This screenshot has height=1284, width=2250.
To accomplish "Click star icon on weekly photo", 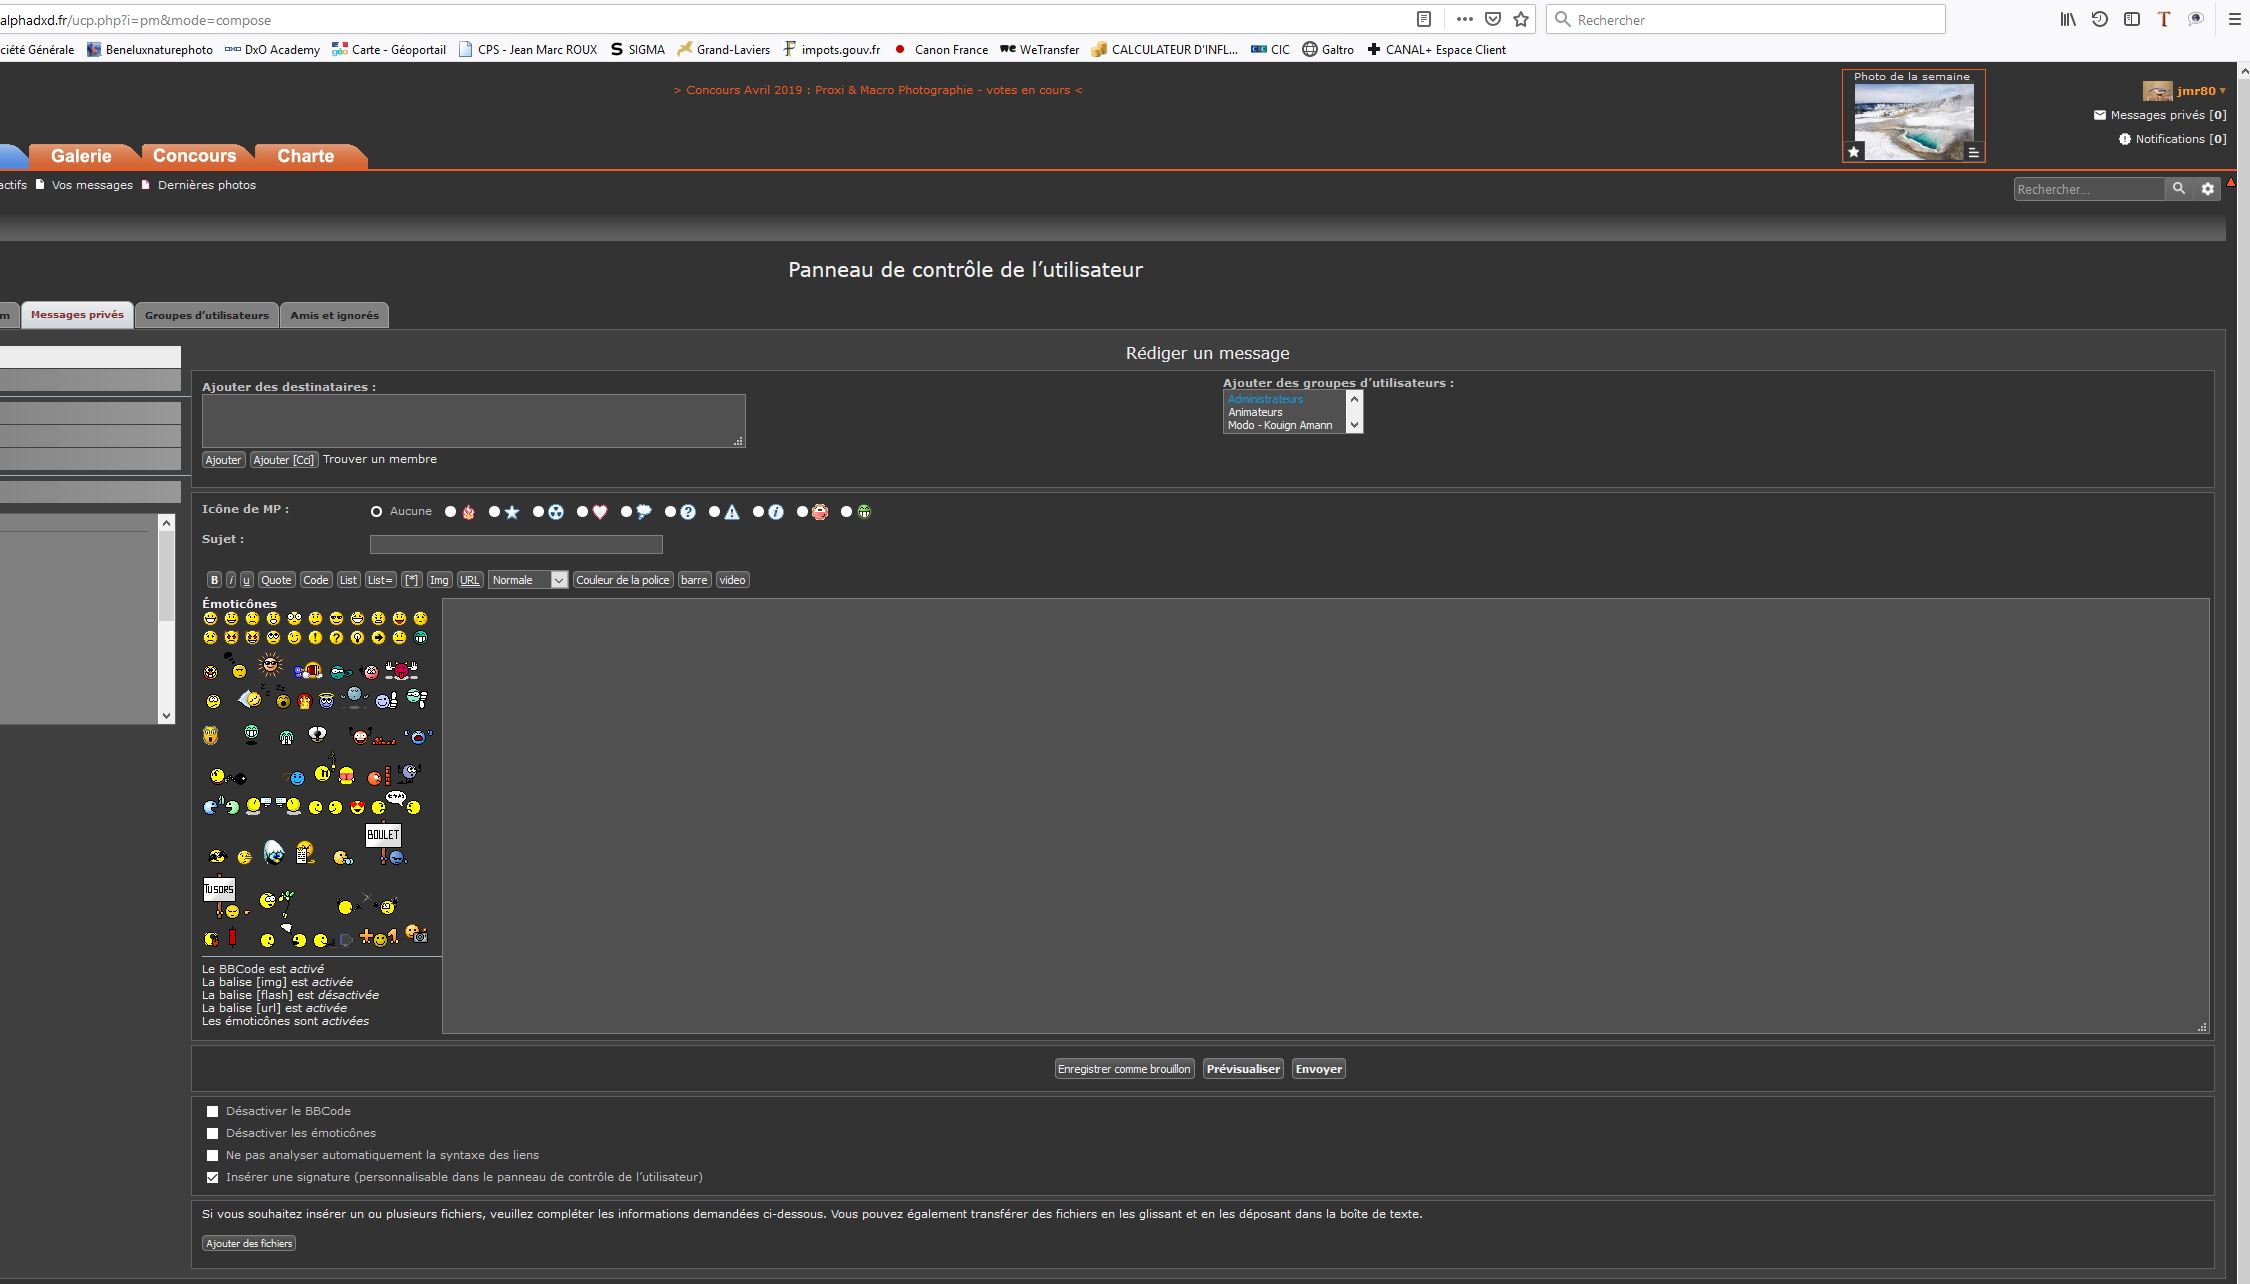I will (1854, 152).
